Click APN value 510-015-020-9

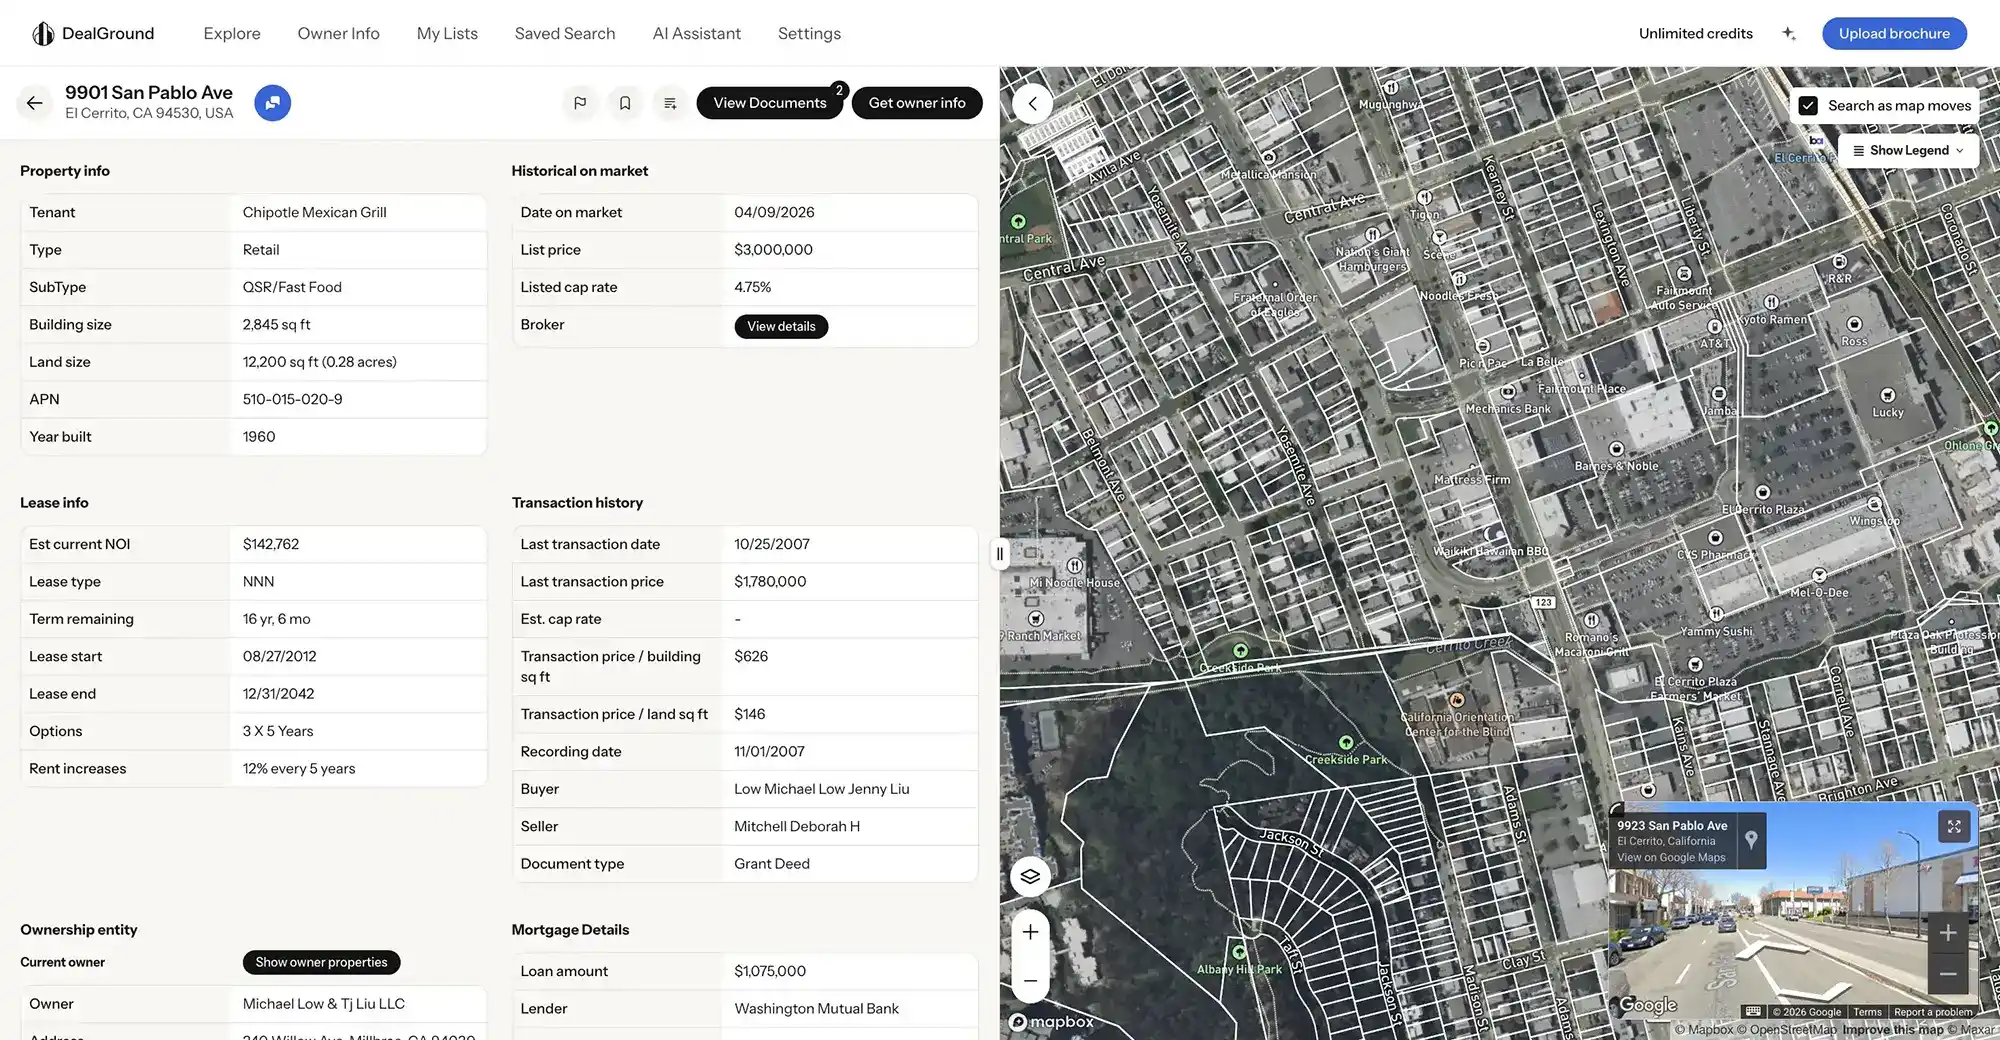292,399
